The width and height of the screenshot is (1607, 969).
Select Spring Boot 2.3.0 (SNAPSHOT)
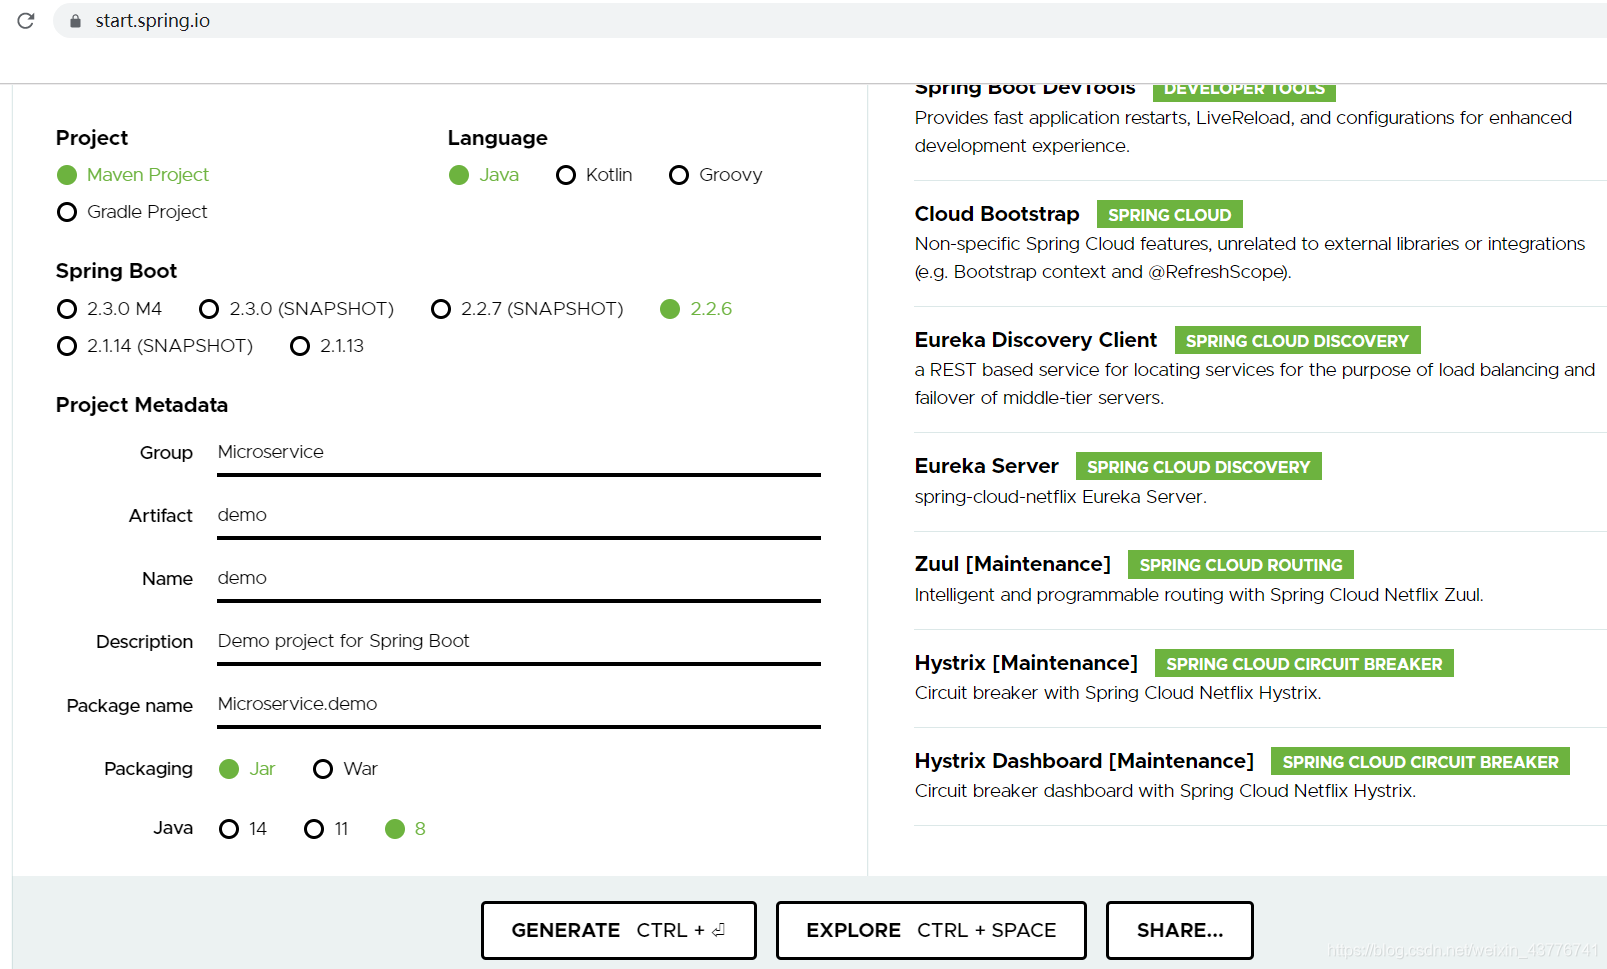coord(296,309)
